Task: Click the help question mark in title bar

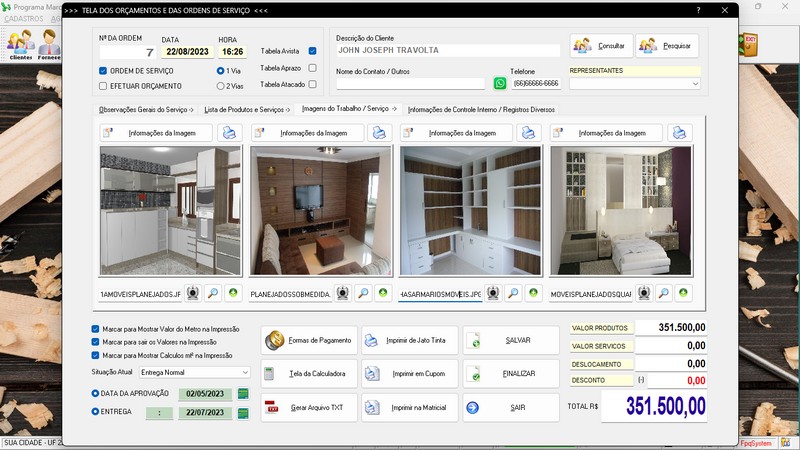Action: (698, 10)
